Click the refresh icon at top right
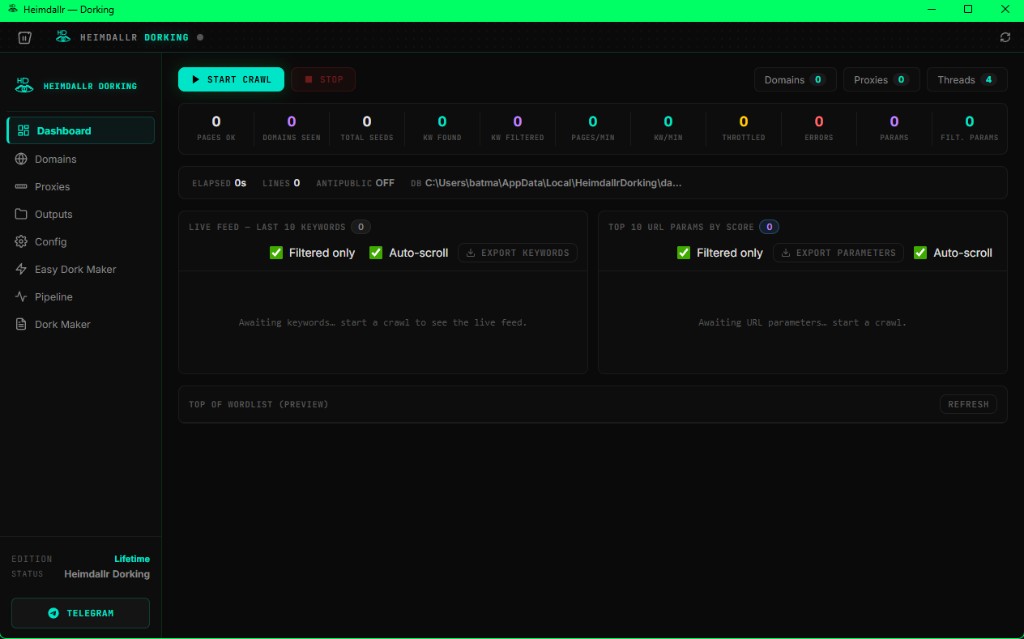The height and width of the screenshot is (639, 1024). (x=1005, y=37)
